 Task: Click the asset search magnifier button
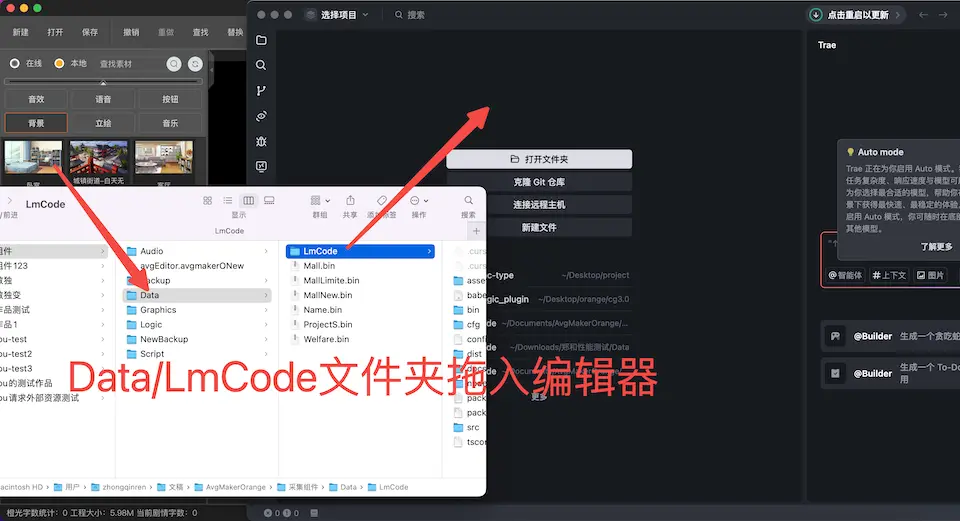click(174, 64)
